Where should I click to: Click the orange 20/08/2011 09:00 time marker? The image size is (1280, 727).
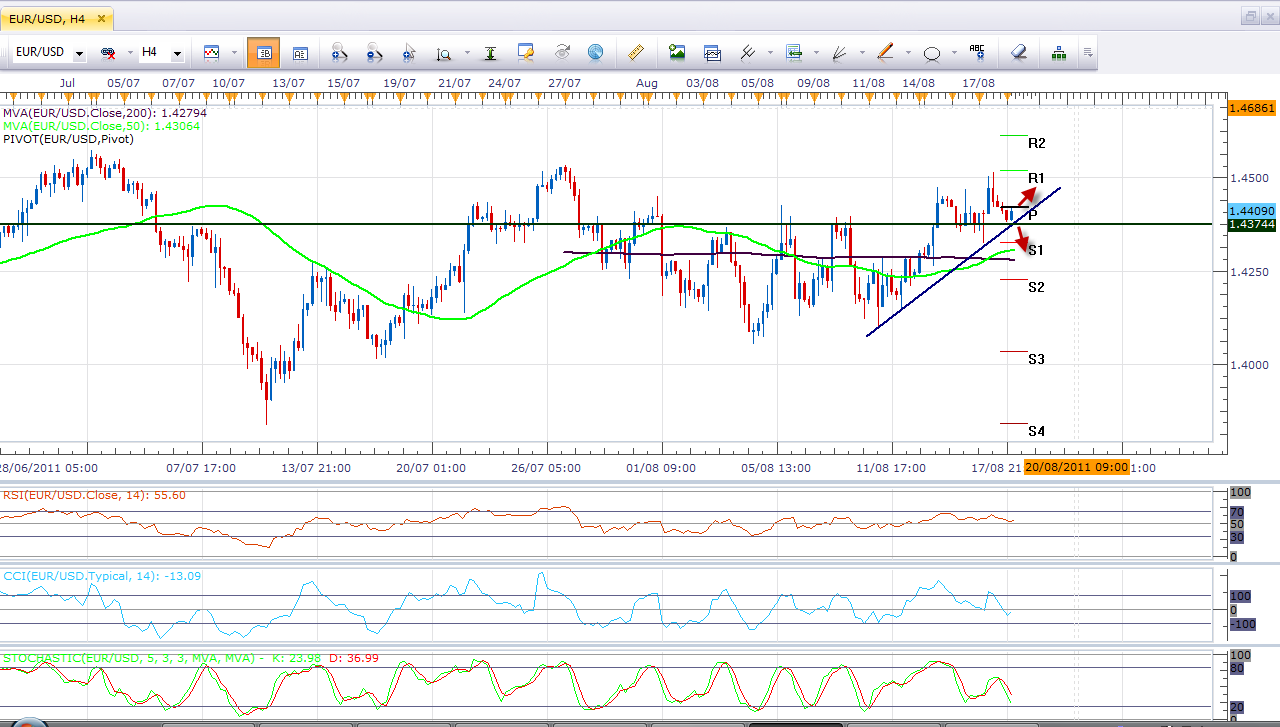(1076, 467)
